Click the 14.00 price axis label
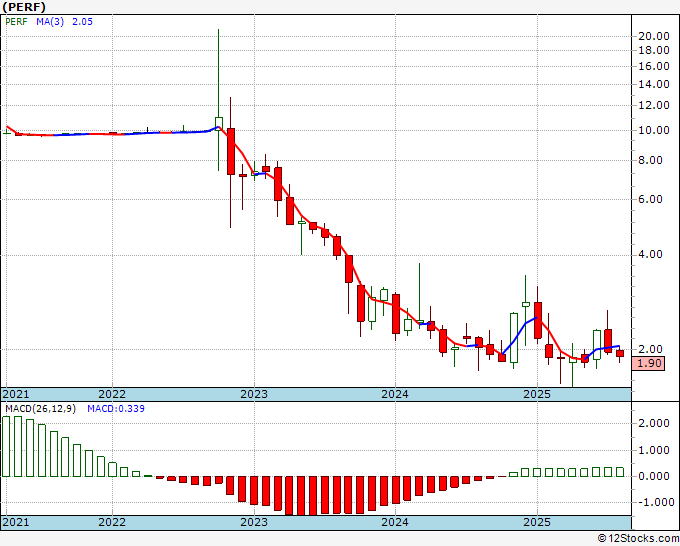 654,85
